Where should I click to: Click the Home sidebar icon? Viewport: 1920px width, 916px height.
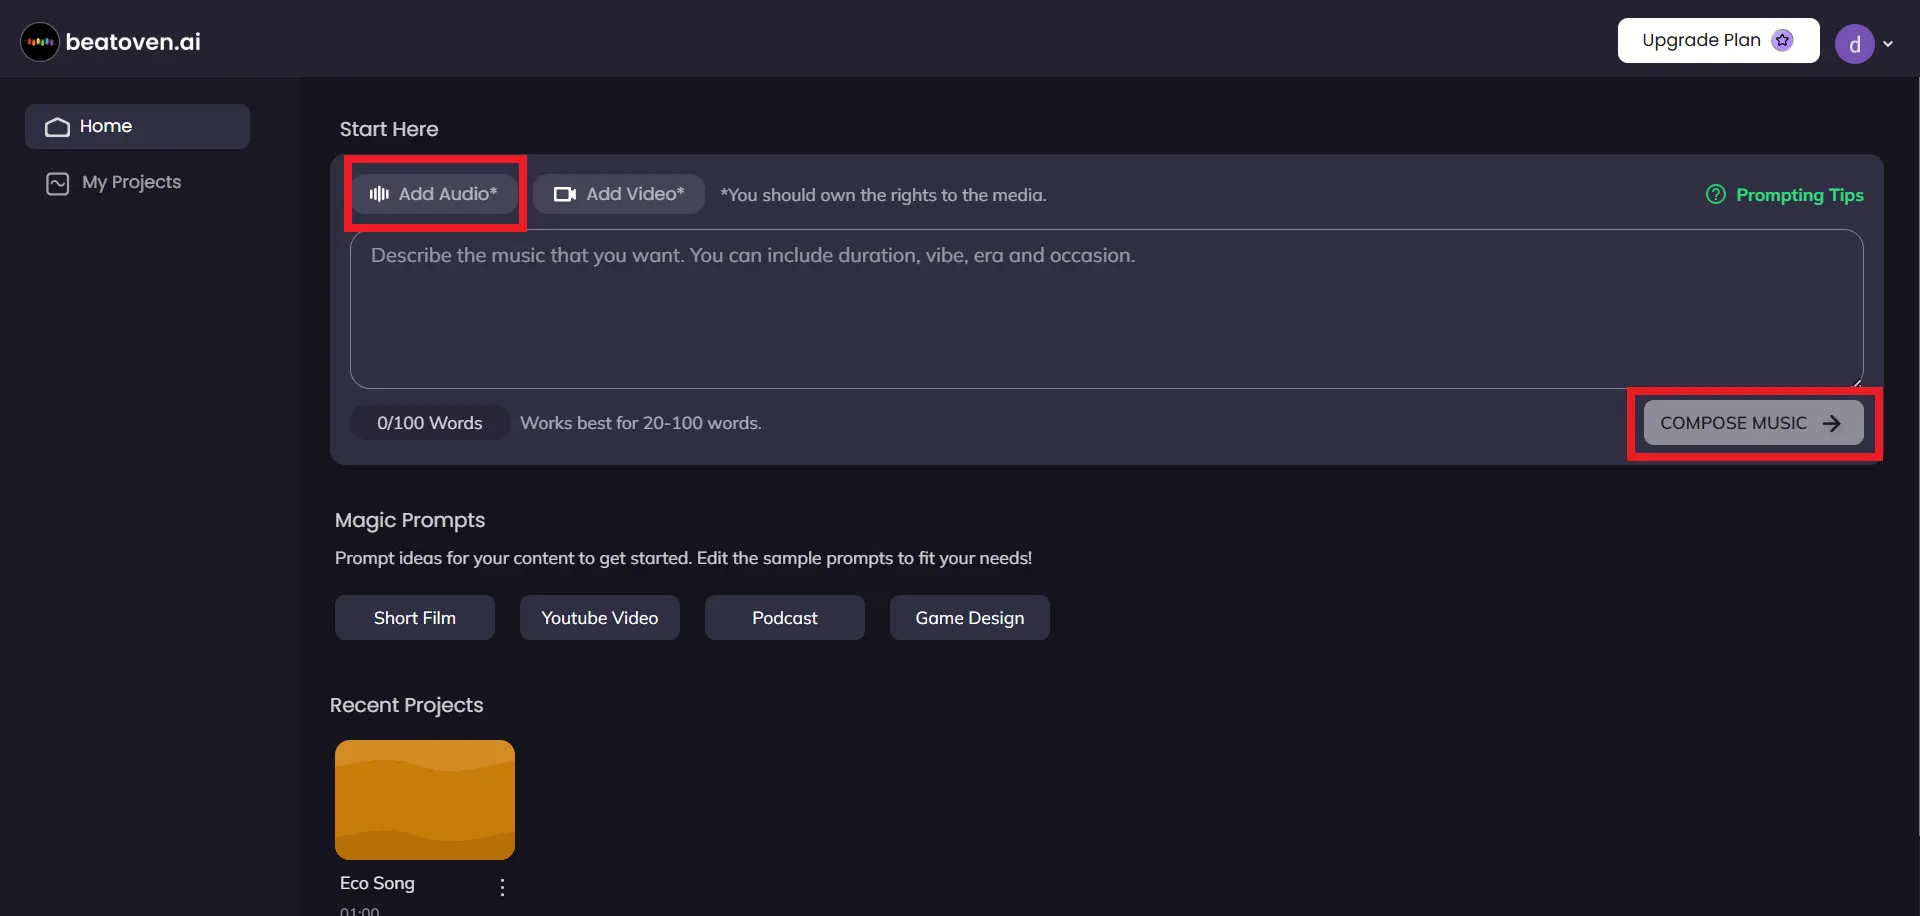[x=57, y=127]
